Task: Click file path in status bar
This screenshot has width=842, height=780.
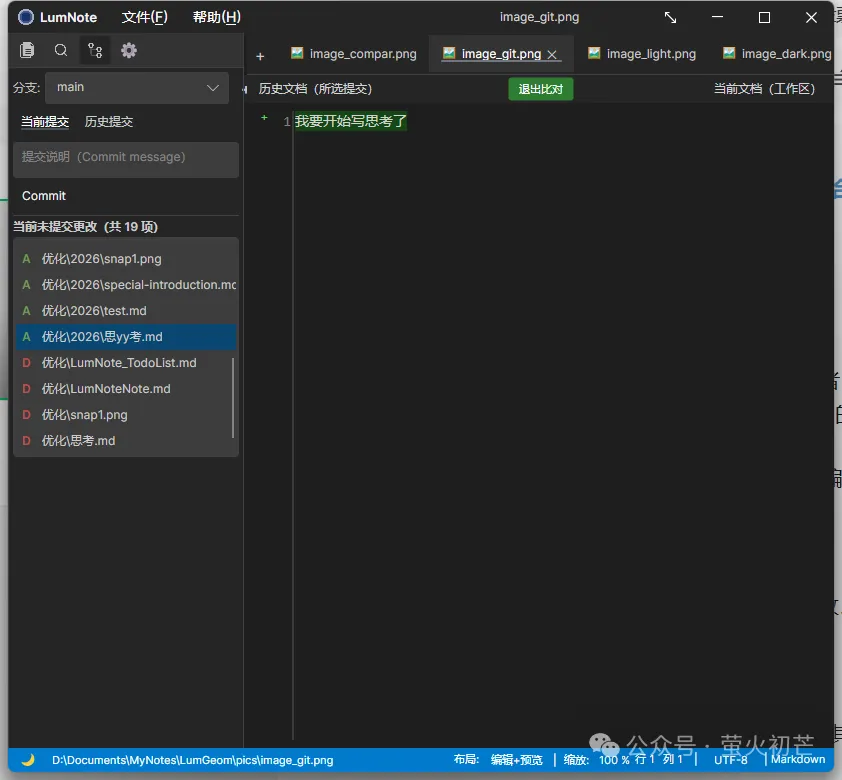Action: pyautogui.click(x=192, y=760)
